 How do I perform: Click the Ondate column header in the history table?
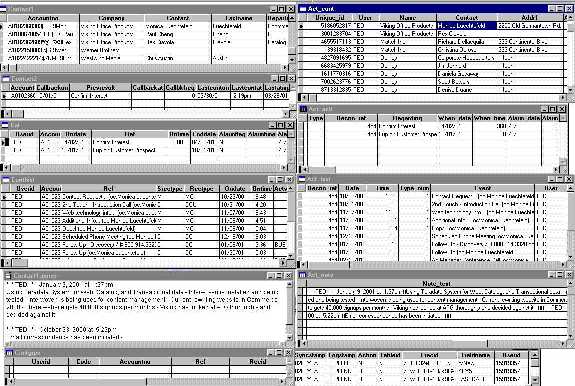click(x=235, y=188)
